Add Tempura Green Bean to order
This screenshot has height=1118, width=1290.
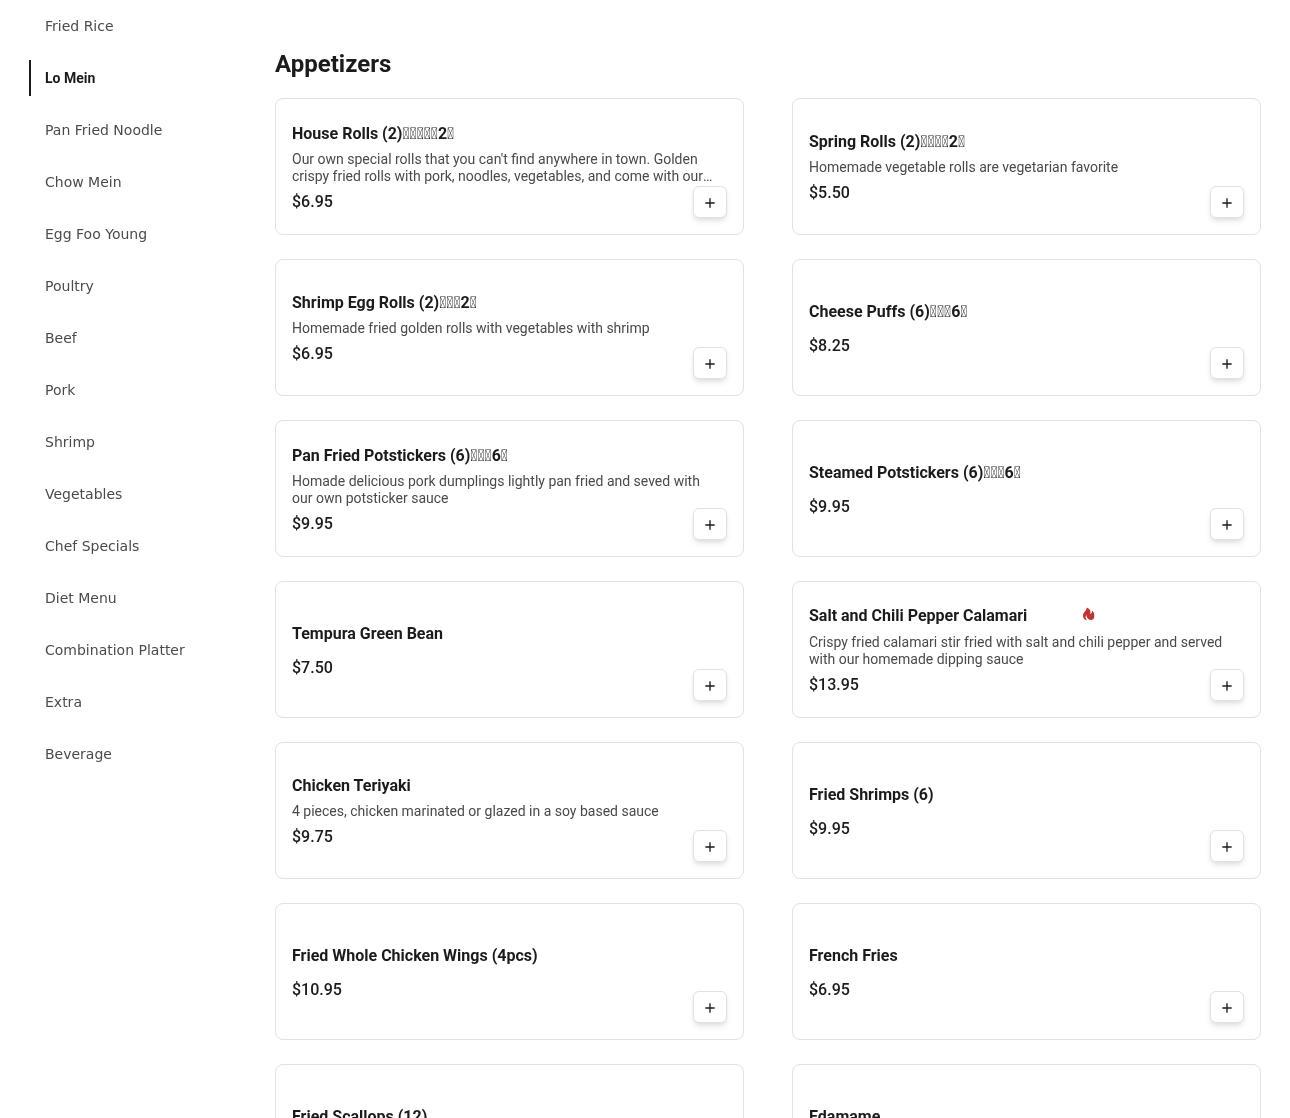pyautogui.click(x=709, y=686)
